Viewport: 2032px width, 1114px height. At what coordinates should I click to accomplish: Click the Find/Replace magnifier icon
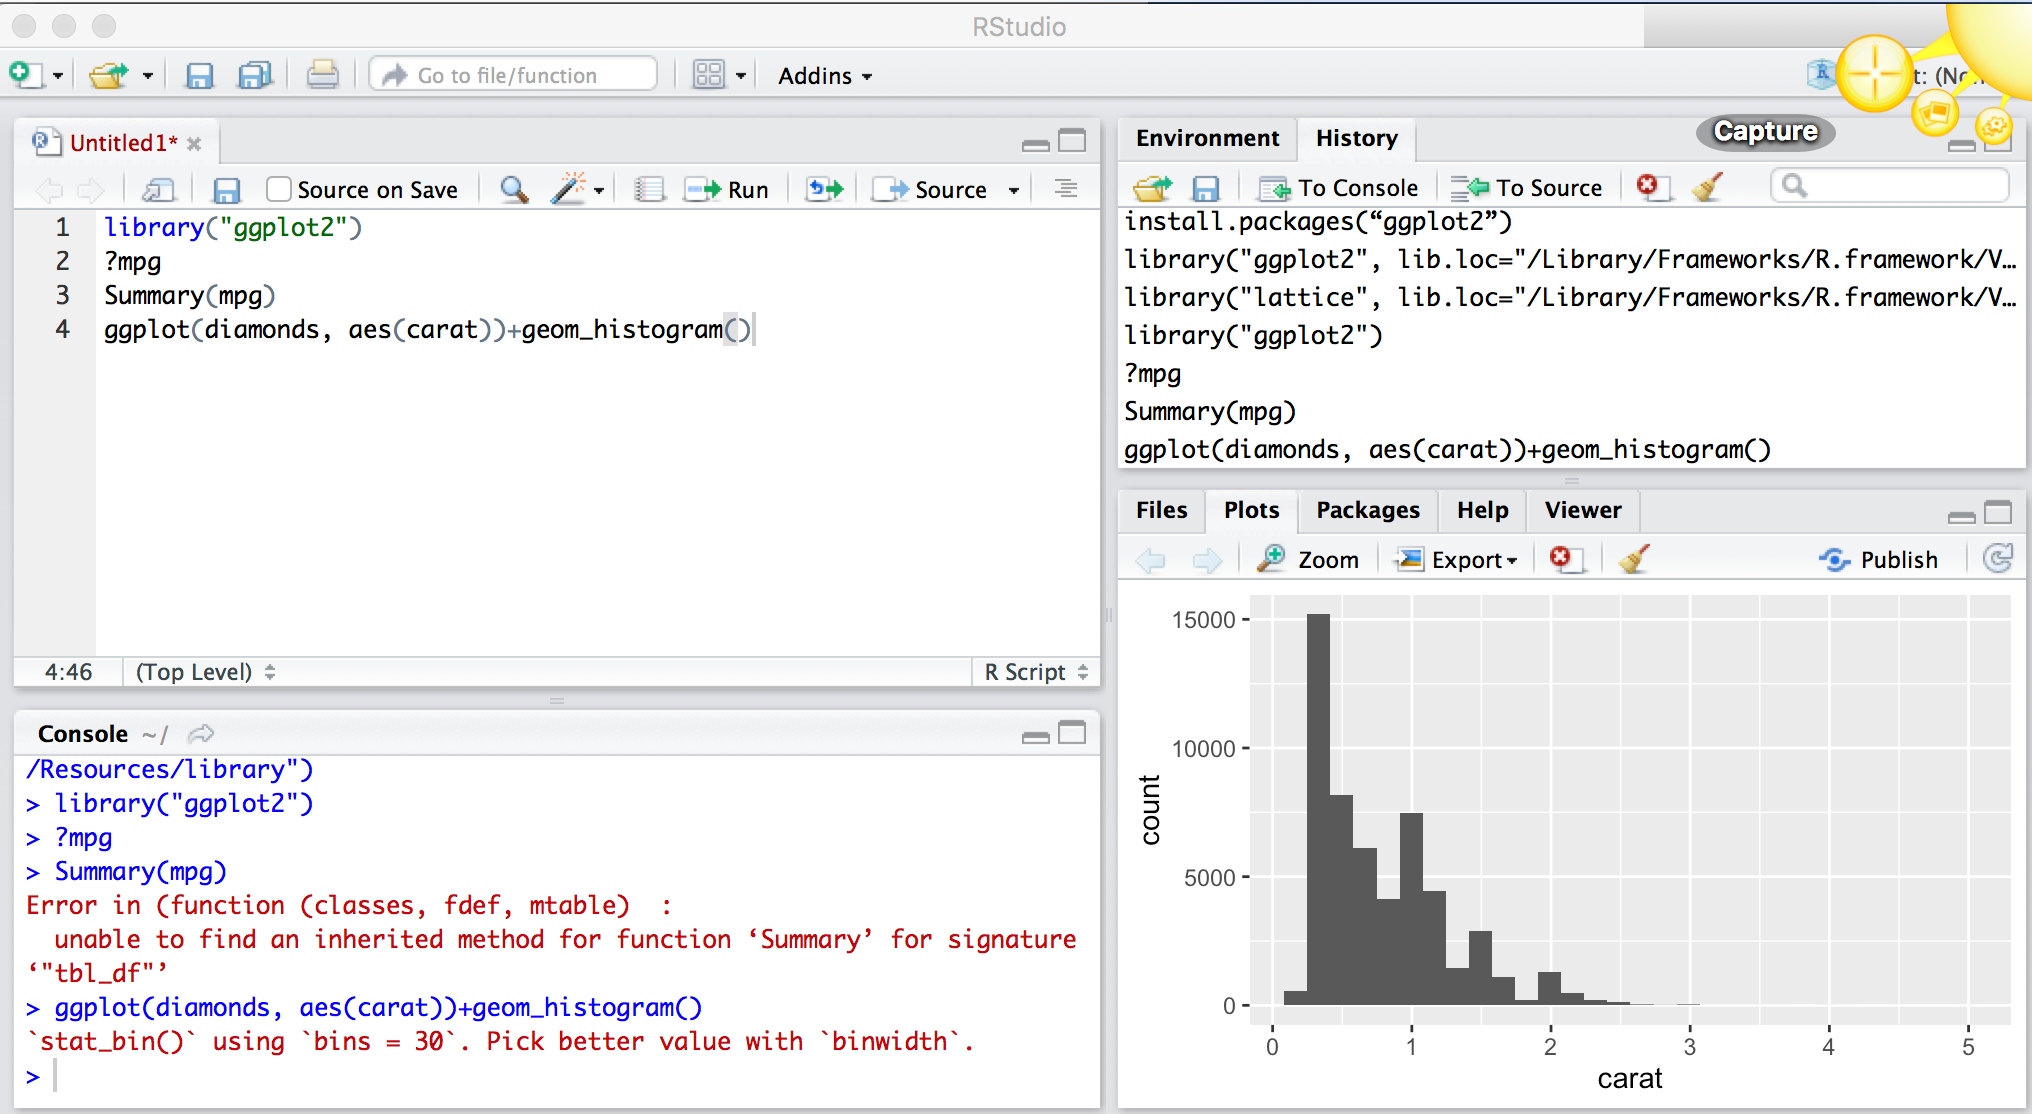tap(514, 190)
